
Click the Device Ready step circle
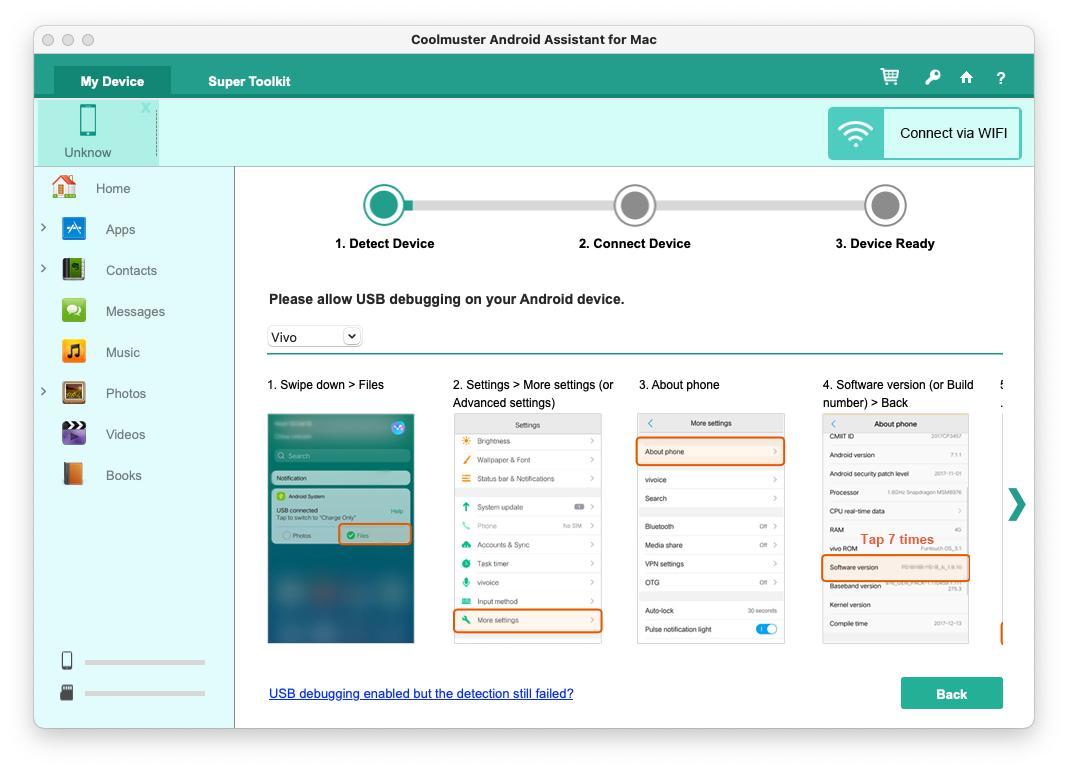pyautogui.click(x=885, y=205)
